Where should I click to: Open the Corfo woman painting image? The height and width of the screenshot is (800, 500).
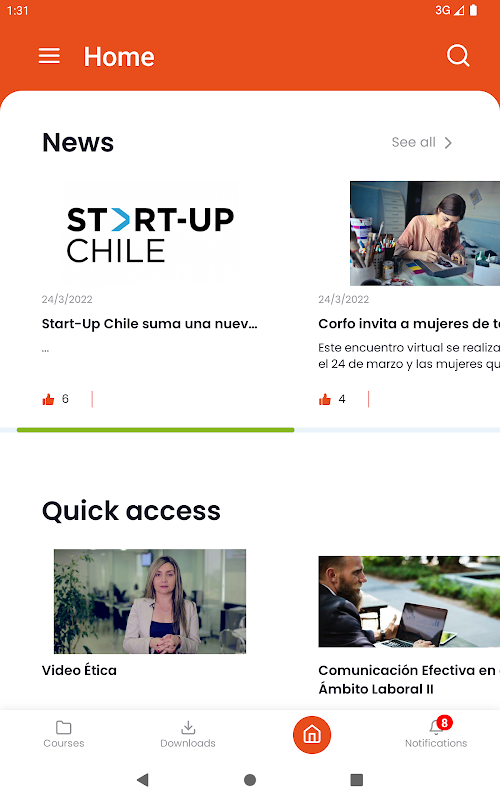point(424,233)
